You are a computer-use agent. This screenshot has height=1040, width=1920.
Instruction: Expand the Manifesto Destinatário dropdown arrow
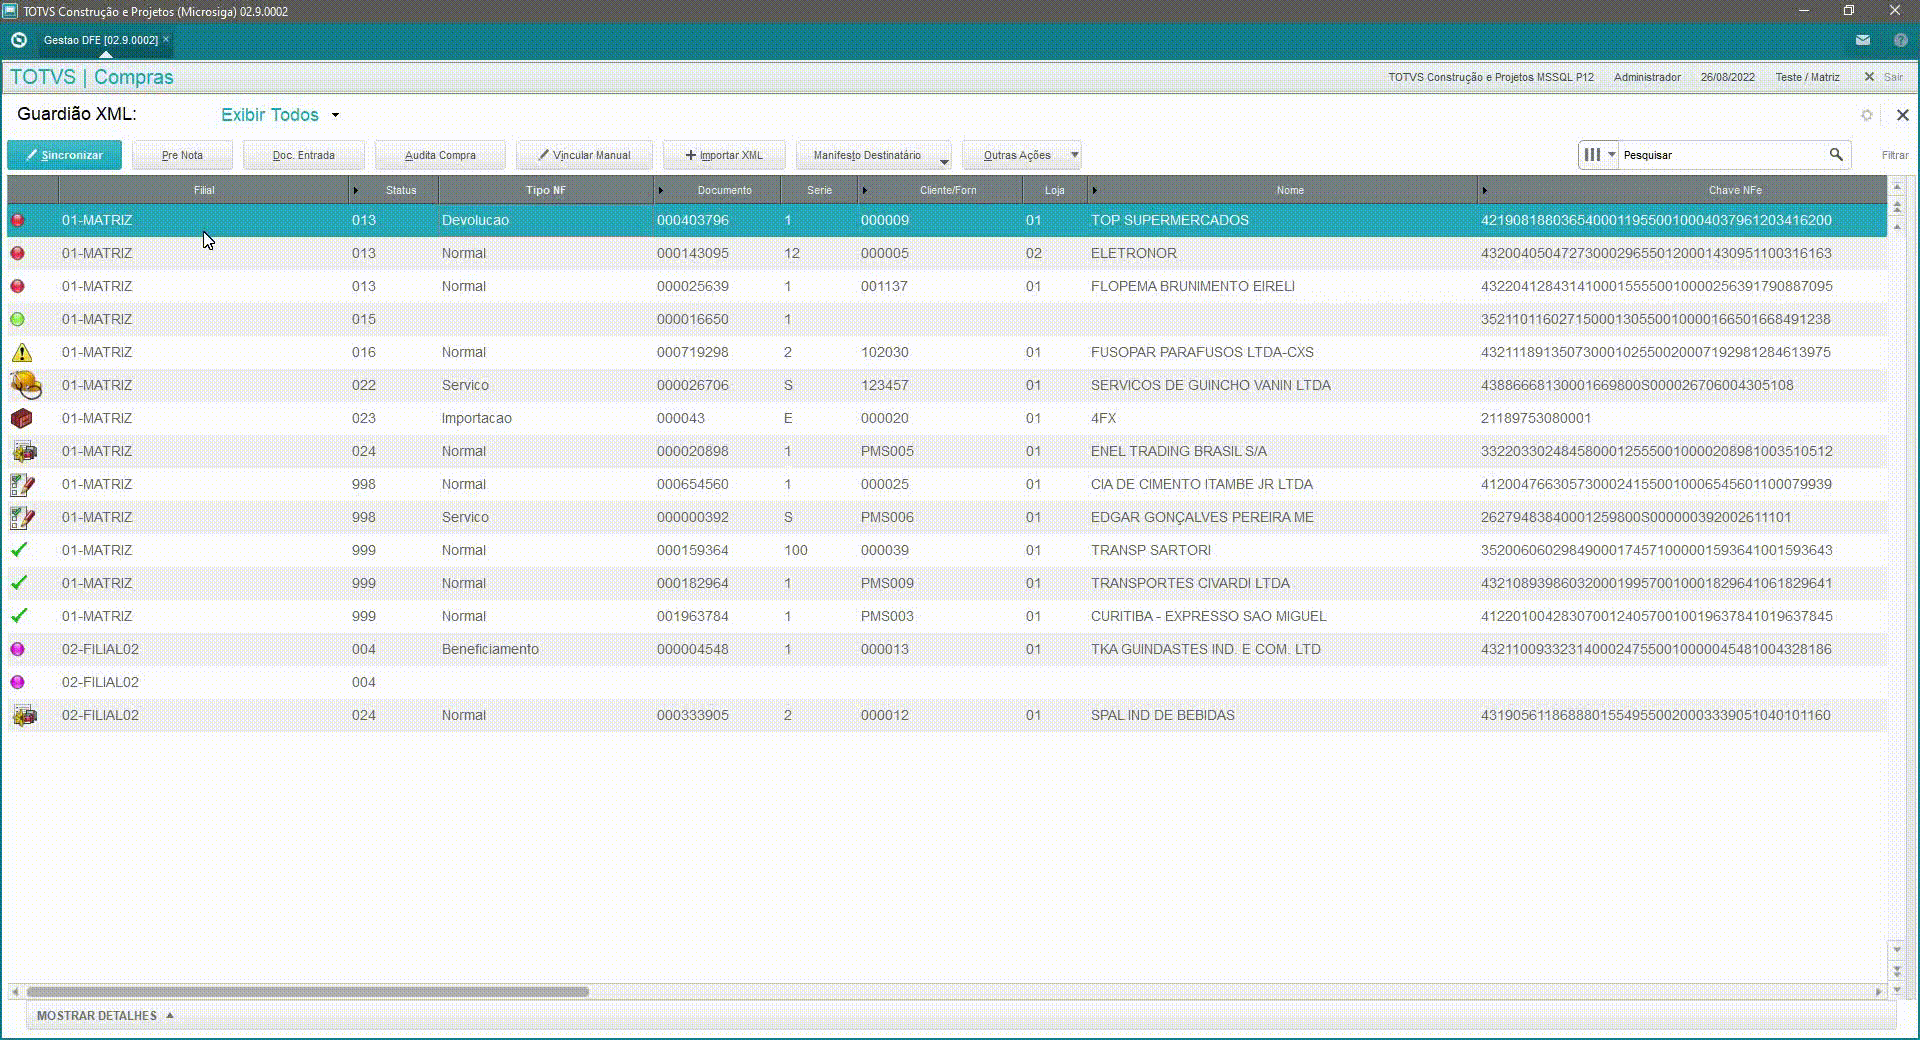click(944, 161)
